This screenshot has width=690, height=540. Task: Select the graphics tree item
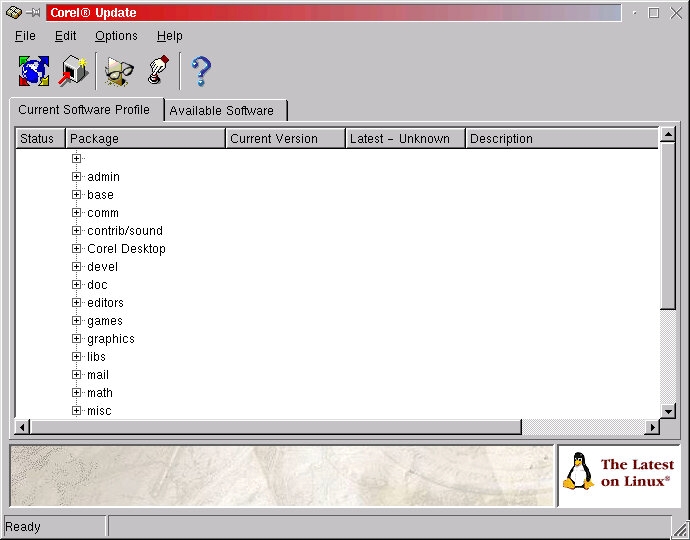(110, 339)
